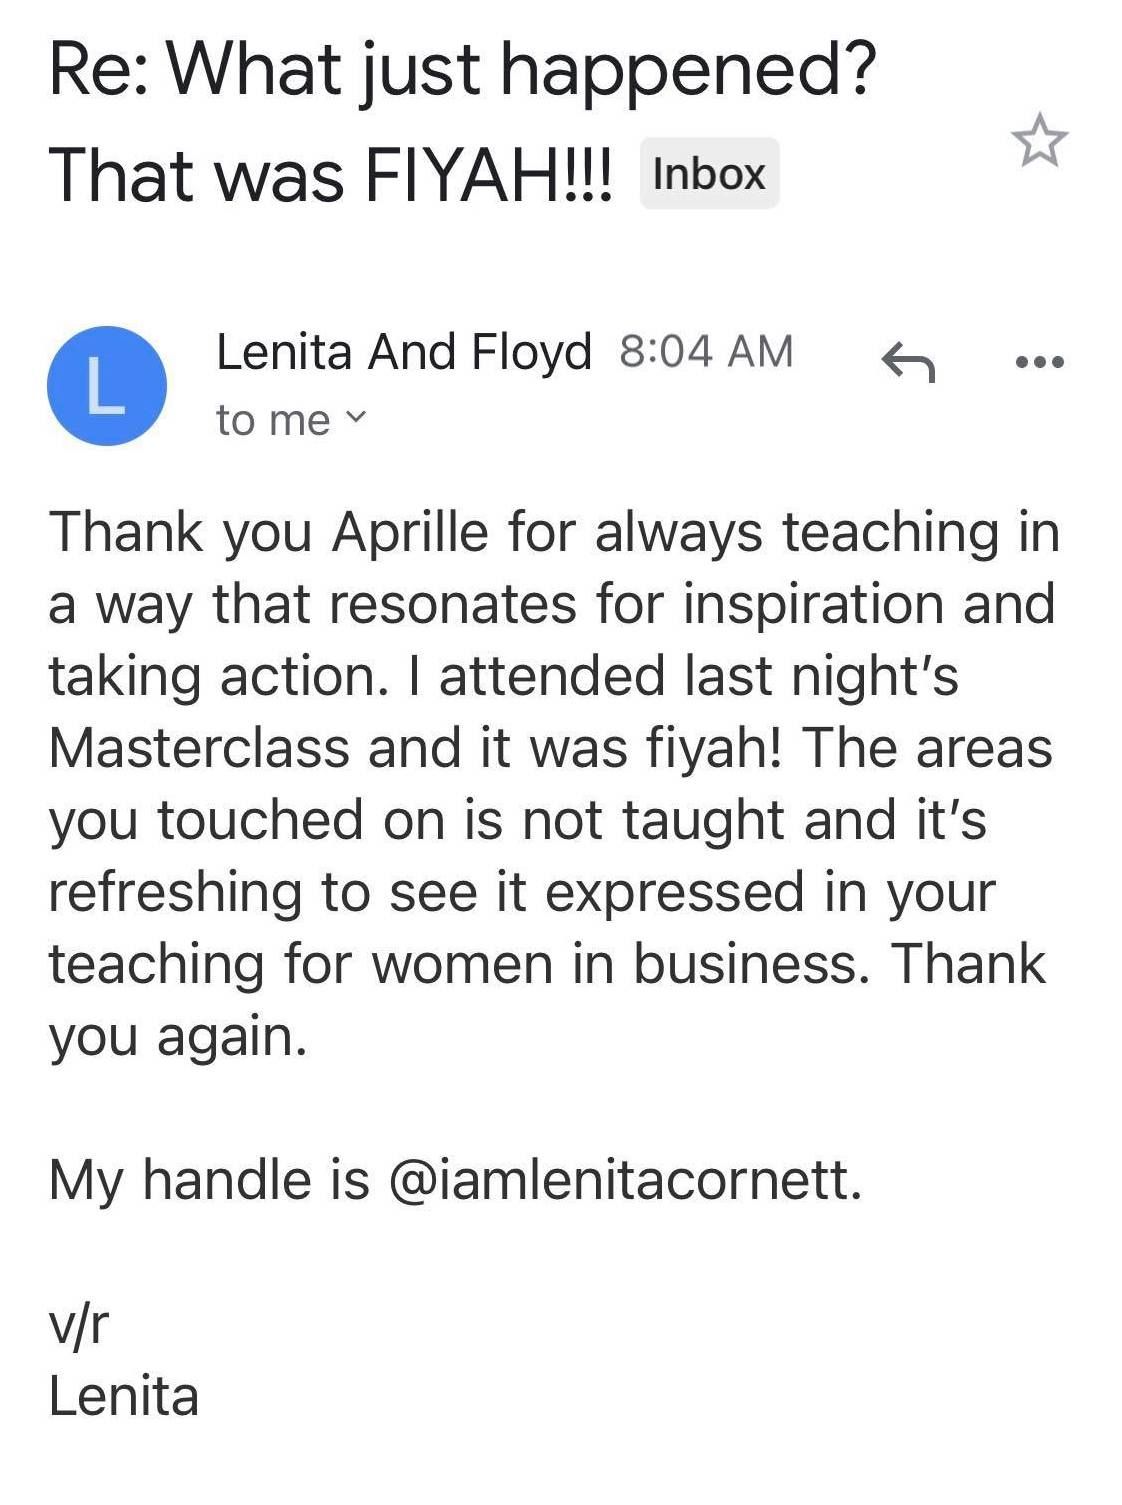Image resolution: width=1122 pixels, height=1505 pixels.
Task: Star this email conversation
Action: (x=1039, y=141)
